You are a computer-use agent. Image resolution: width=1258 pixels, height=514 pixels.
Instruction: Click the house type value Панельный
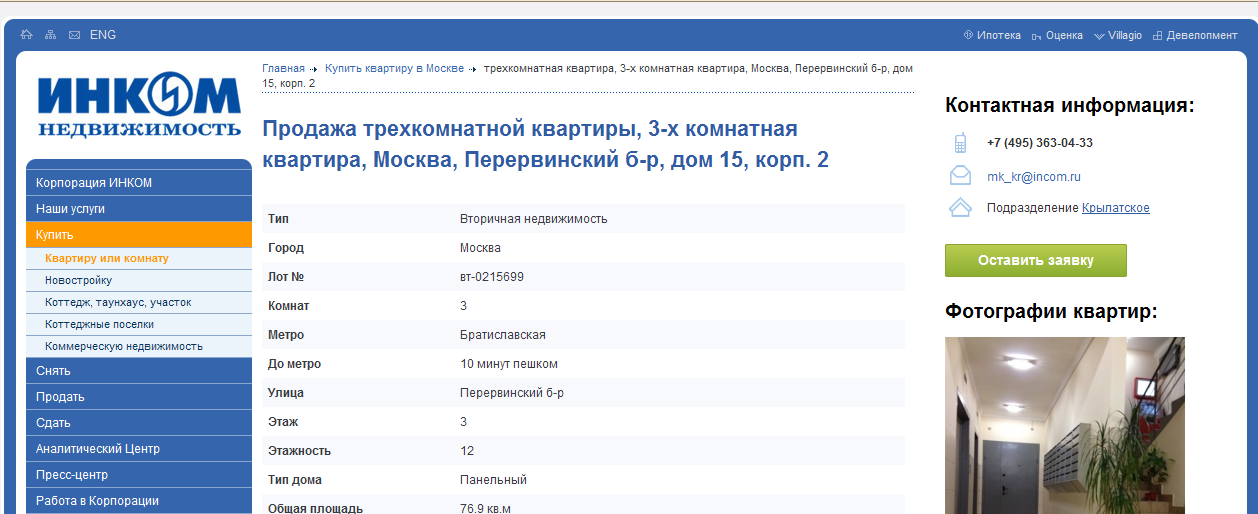pos(493,480)
